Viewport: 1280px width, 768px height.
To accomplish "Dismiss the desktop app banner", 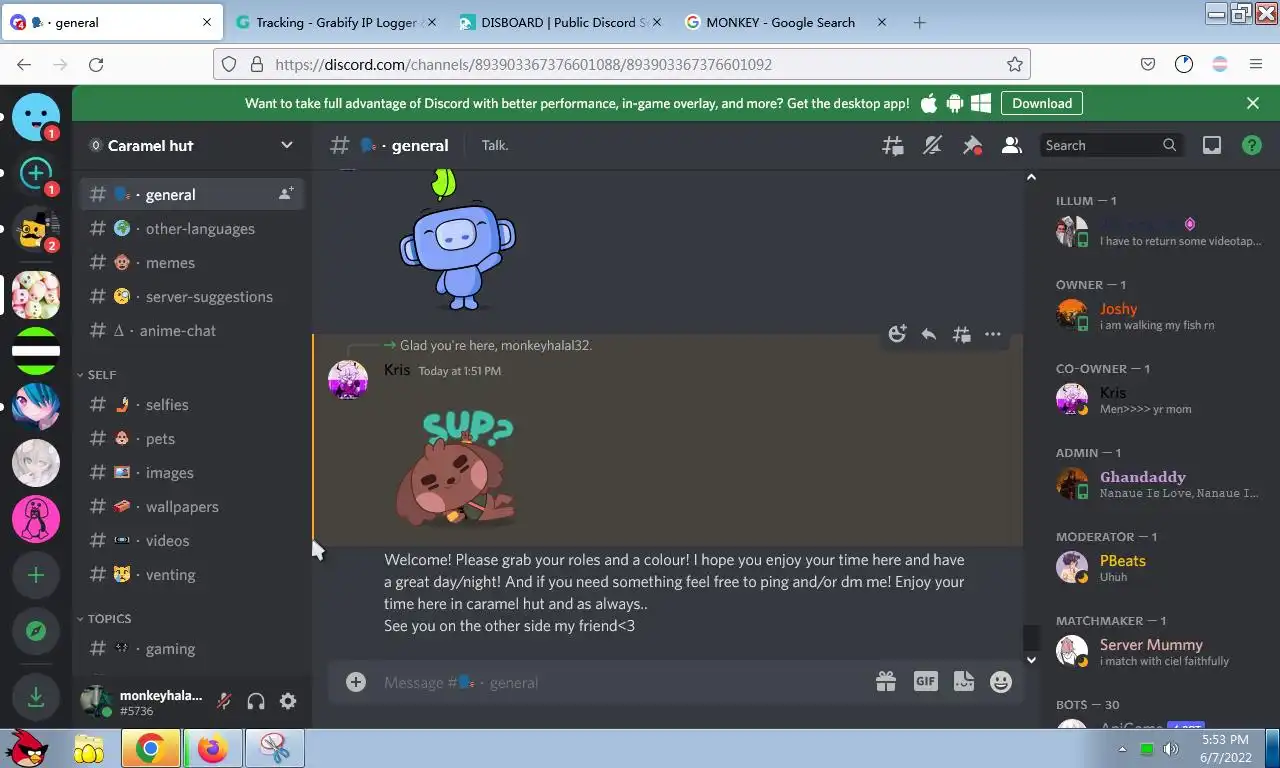I will click(x=1253, y=103).
